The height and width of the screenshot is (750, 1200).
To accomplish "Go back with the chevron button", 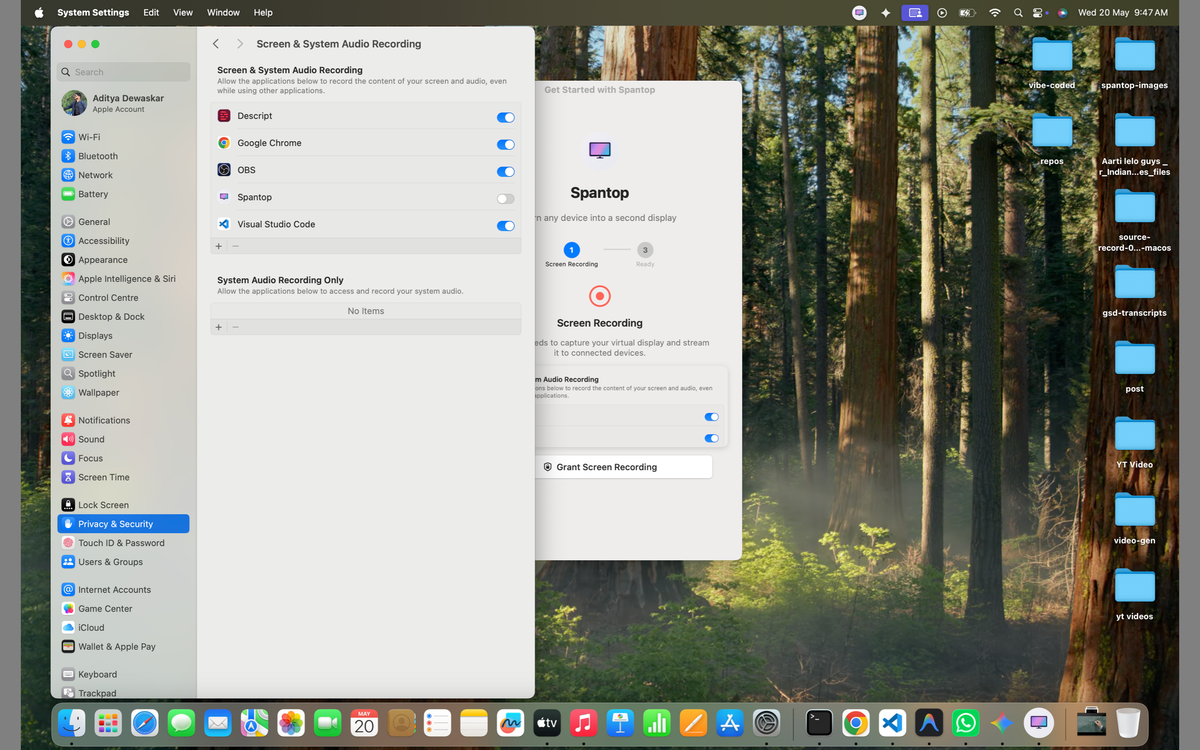I will [216, 44].
